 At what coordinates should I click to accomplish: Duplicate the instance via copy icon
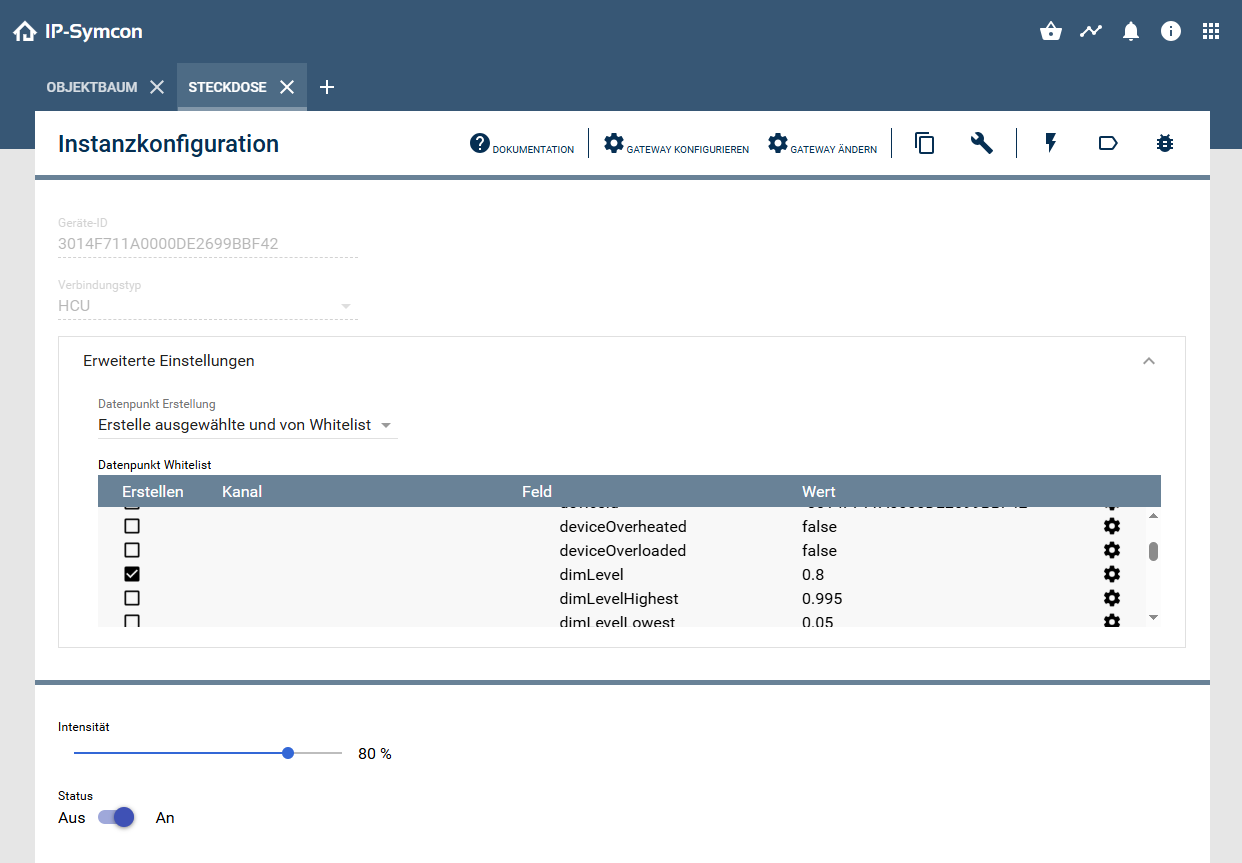[x=924, y=143]
